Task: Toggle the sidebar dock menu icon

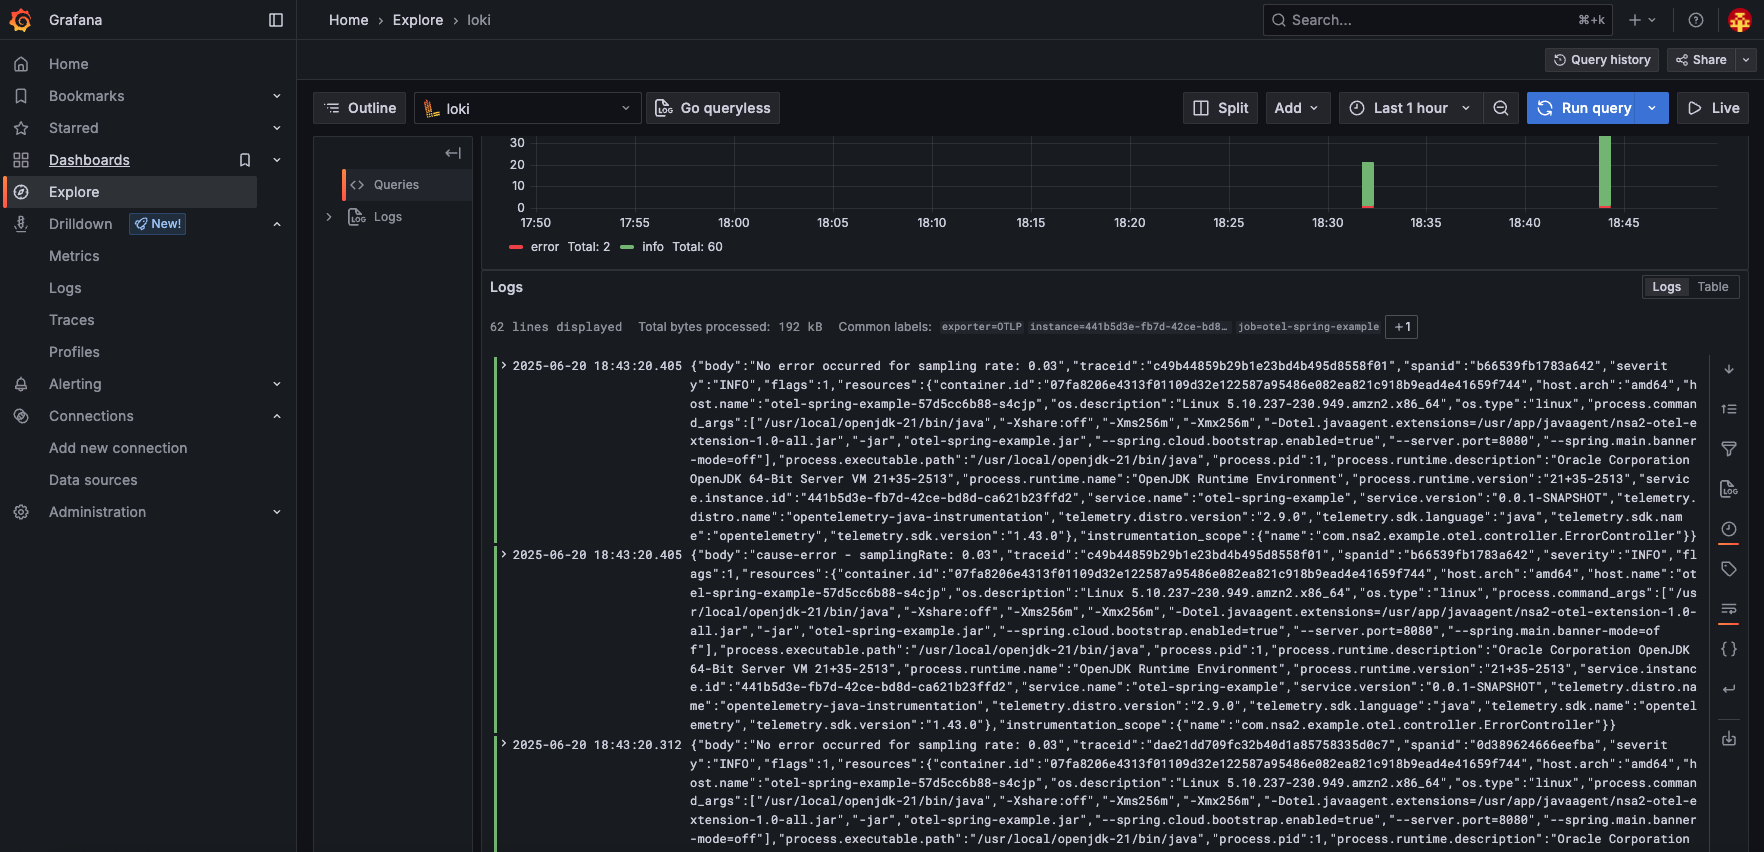Action: (276, 20)
